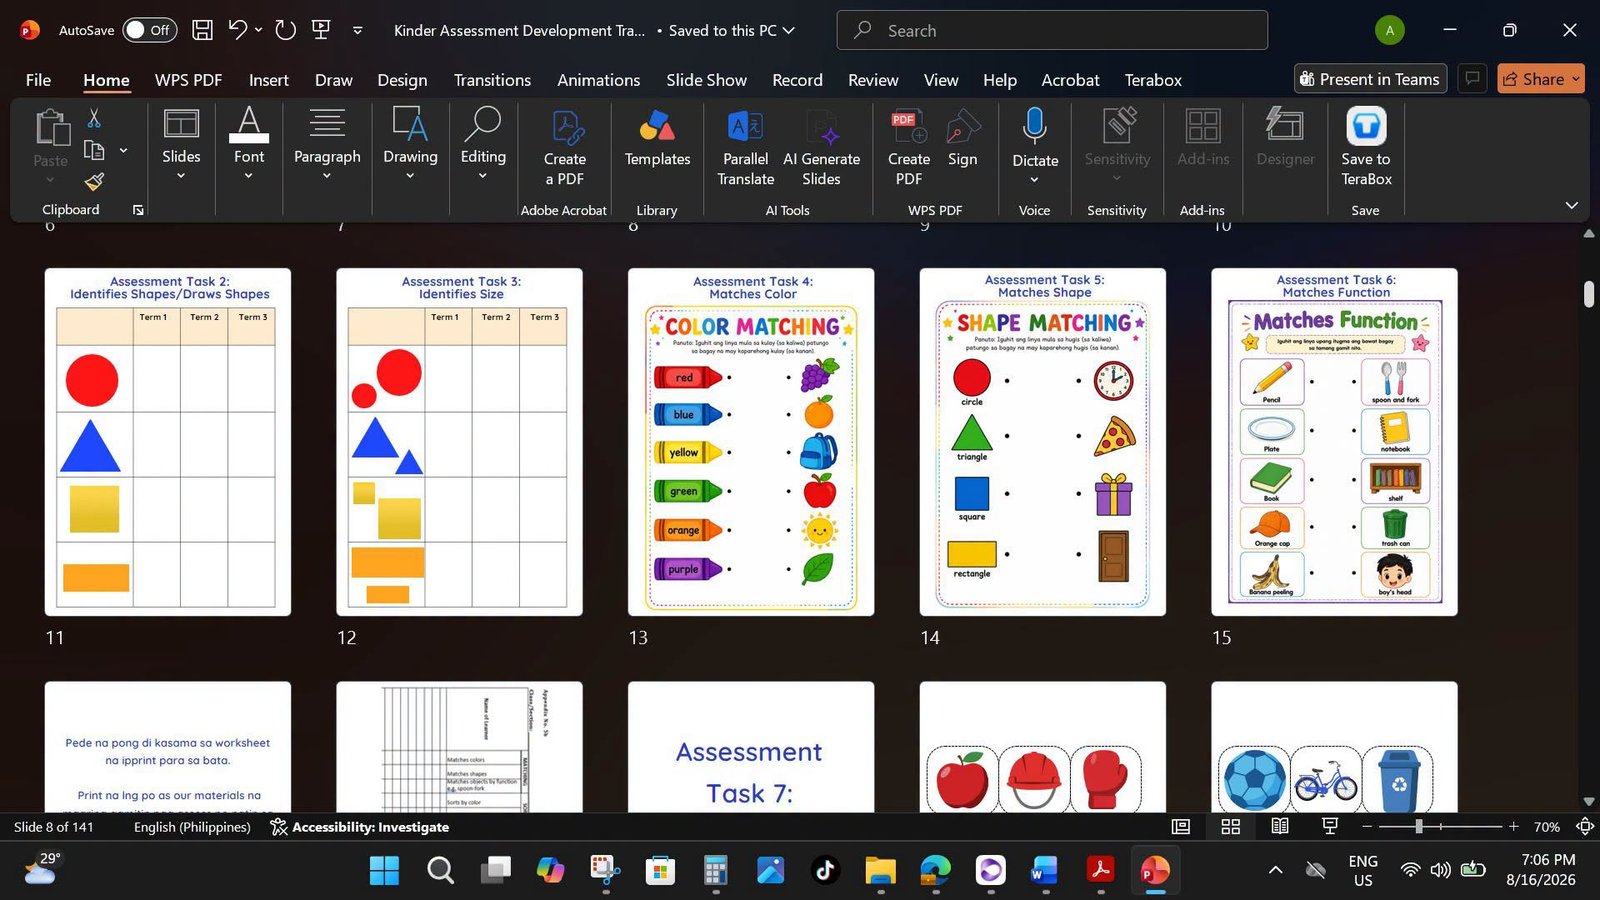The height and width of the screenshot is (900, 1600).
Task: Switch to the Terabox tab
Action: point(1153,80)
